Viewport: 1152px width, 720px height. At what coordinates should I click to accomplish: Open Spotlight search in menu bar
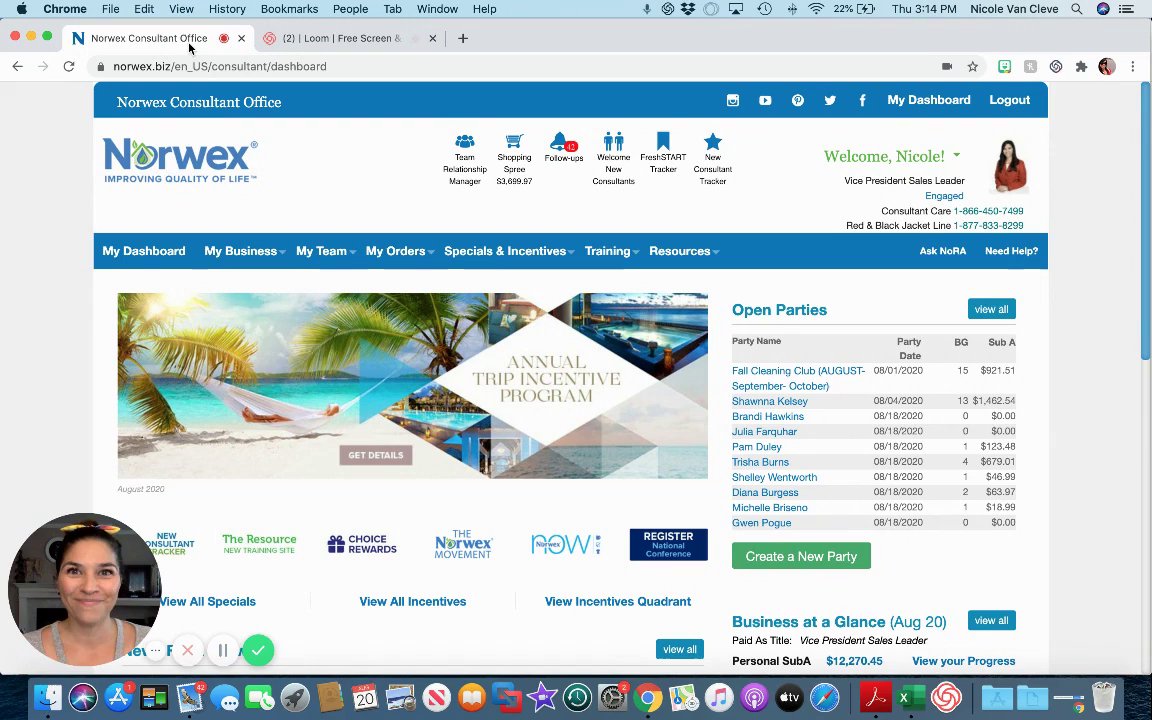point(1076,9)
